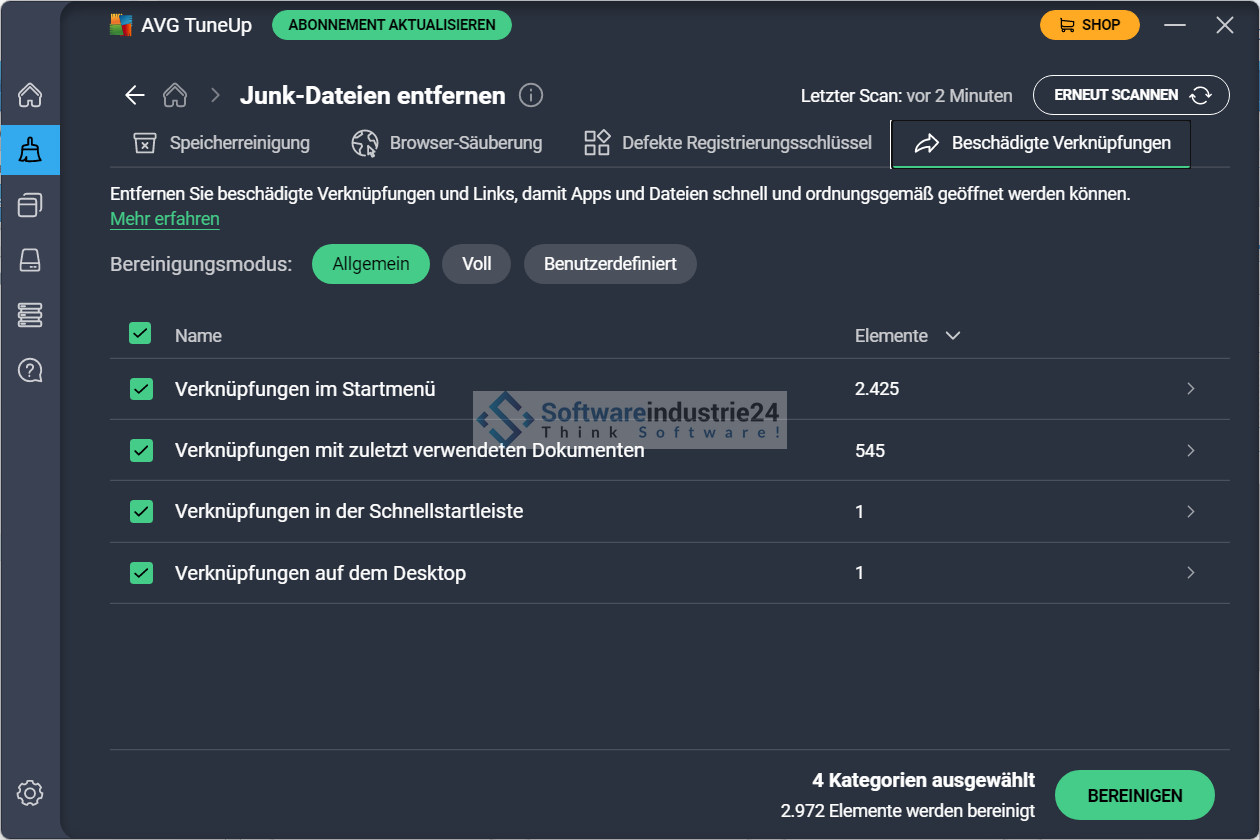Click the Home icon in the left sidebar
The height and width of the screenshot is (840, 1260).
(x=30, y=96)
